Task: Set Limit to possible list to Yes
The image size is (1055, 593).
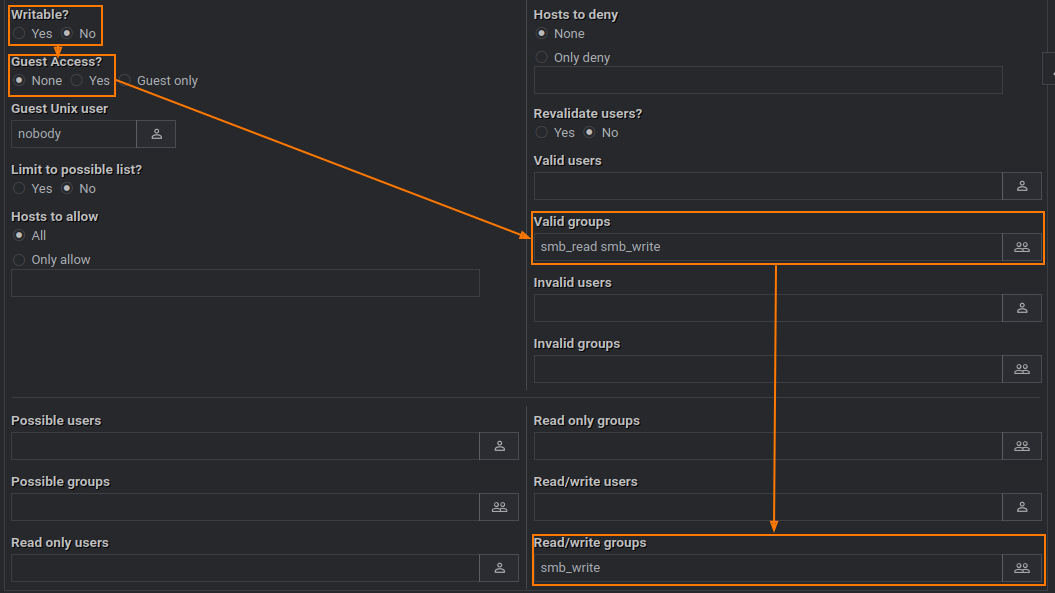Action: click(x=20, y=189)
